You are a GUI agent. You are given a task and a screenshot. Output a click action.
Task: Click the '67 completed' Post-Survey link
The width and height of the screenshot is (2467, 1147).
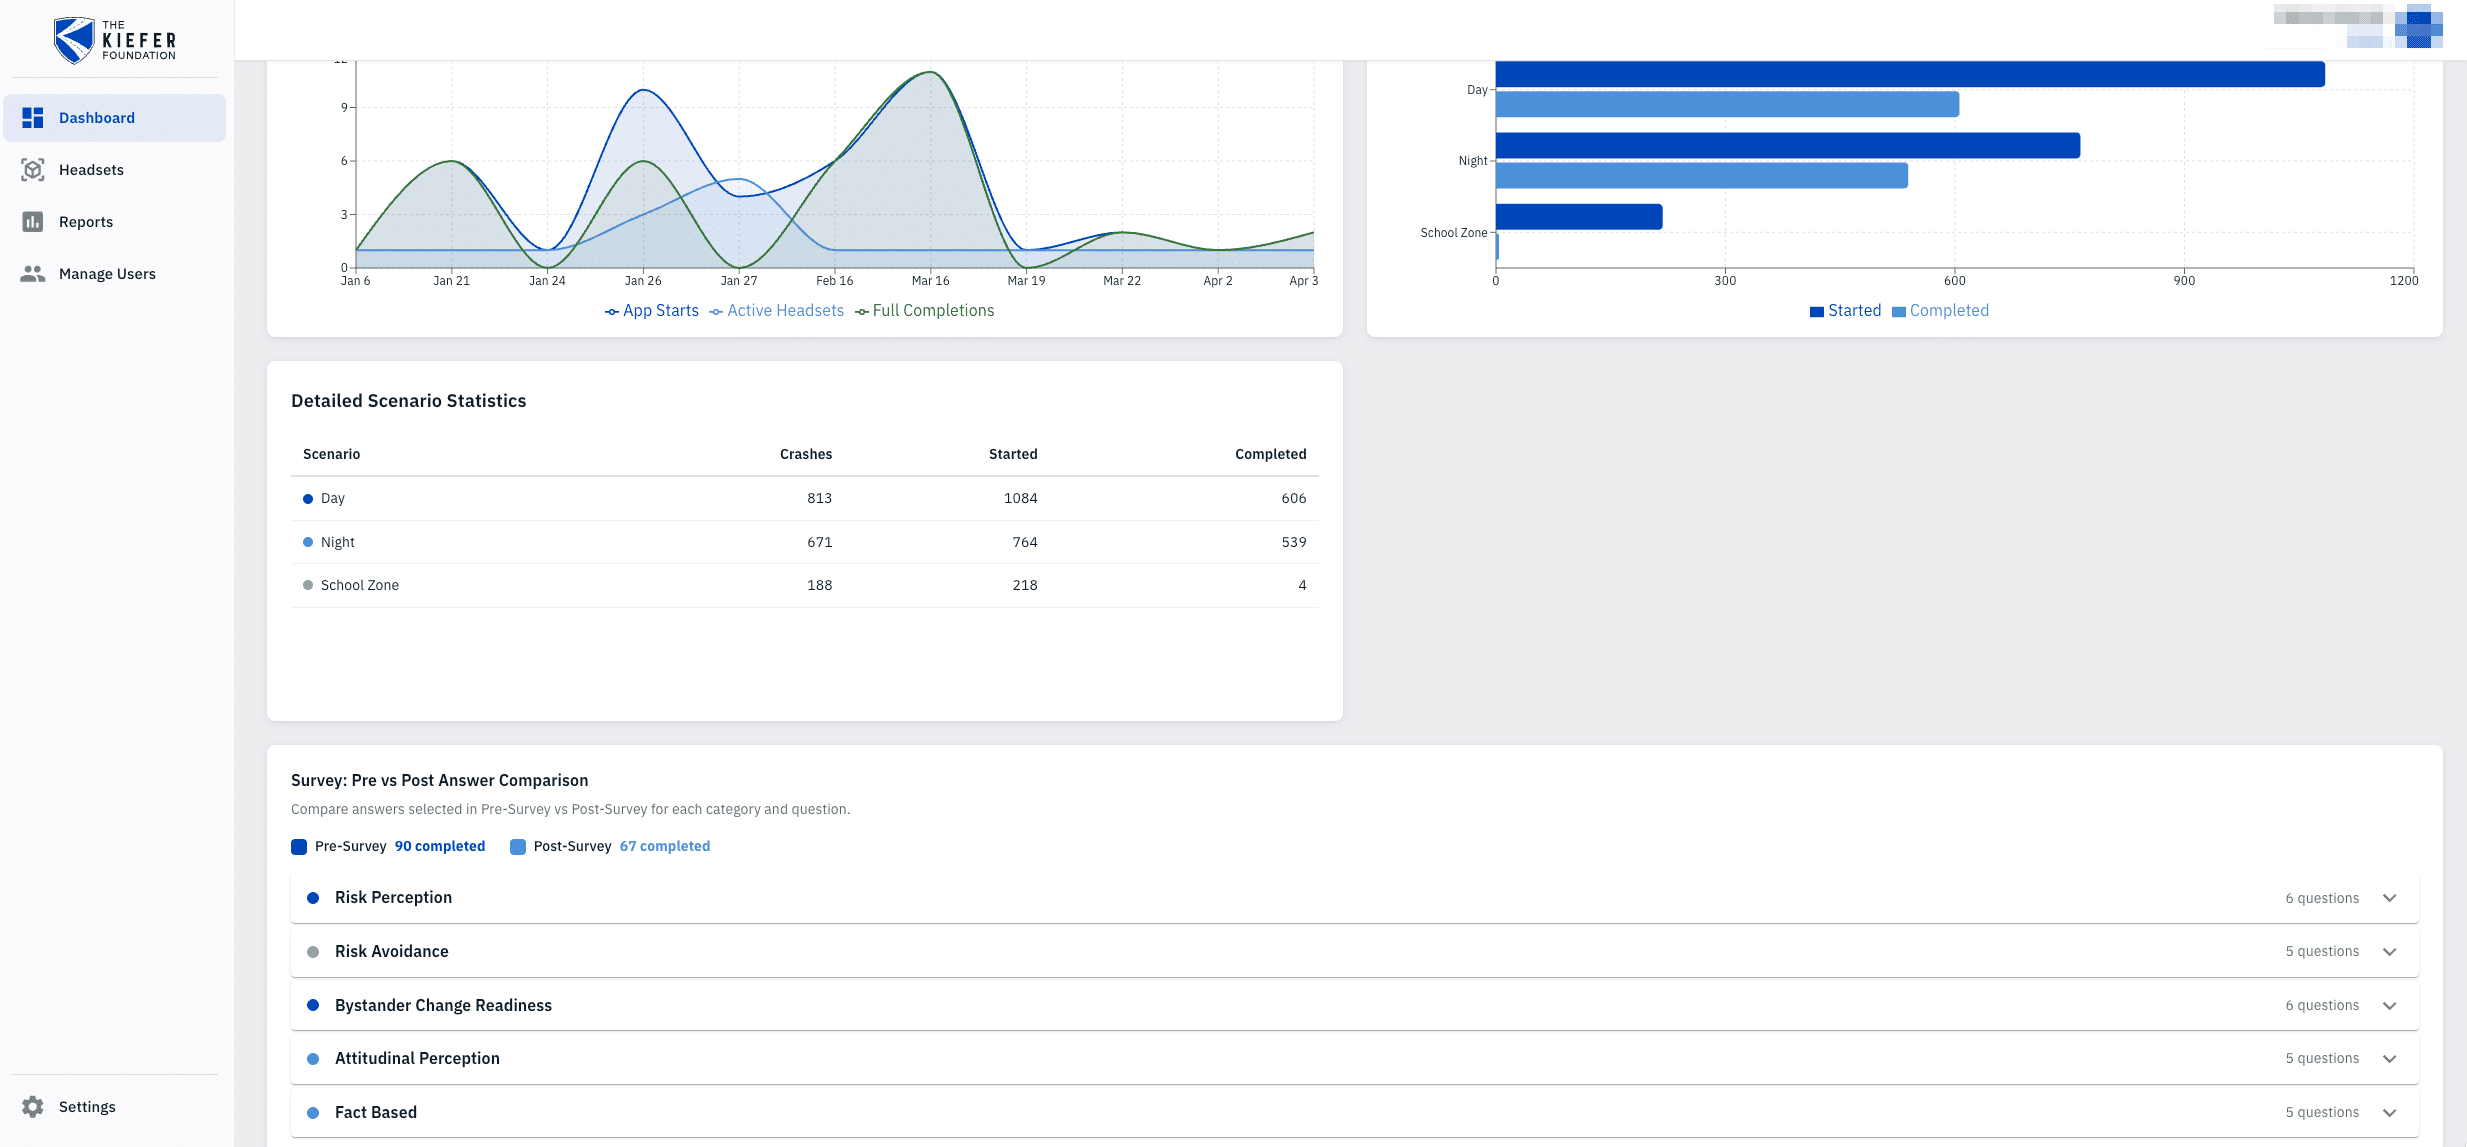(664, 846)
